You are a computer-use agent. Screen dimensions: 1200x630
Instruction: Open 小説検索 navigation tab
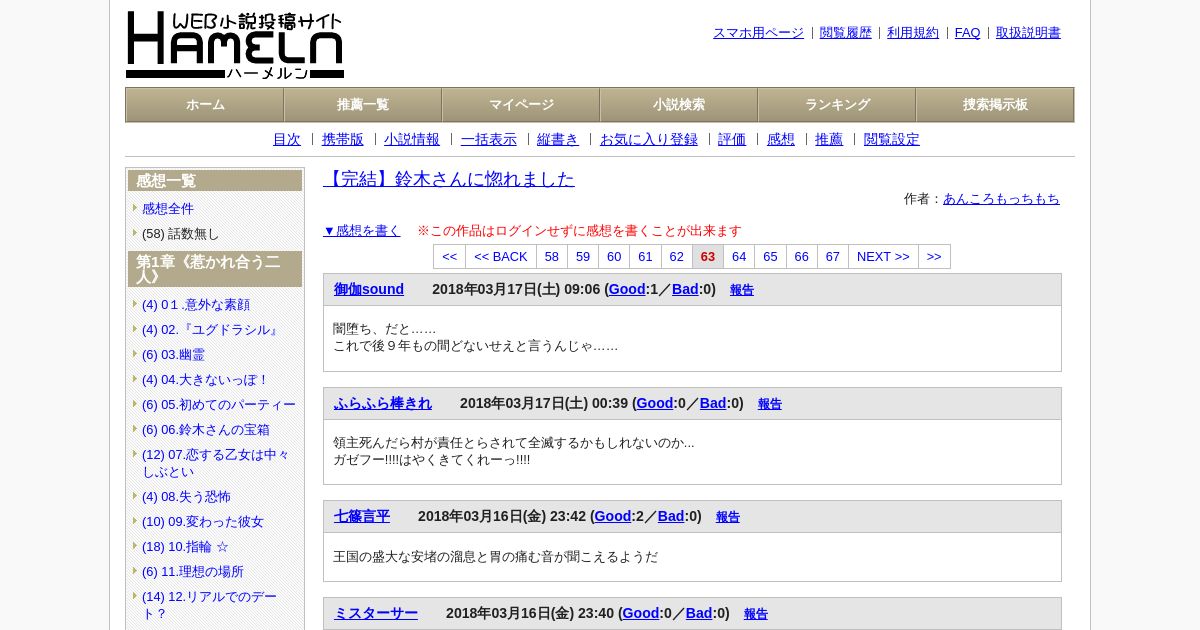[679, 105]
